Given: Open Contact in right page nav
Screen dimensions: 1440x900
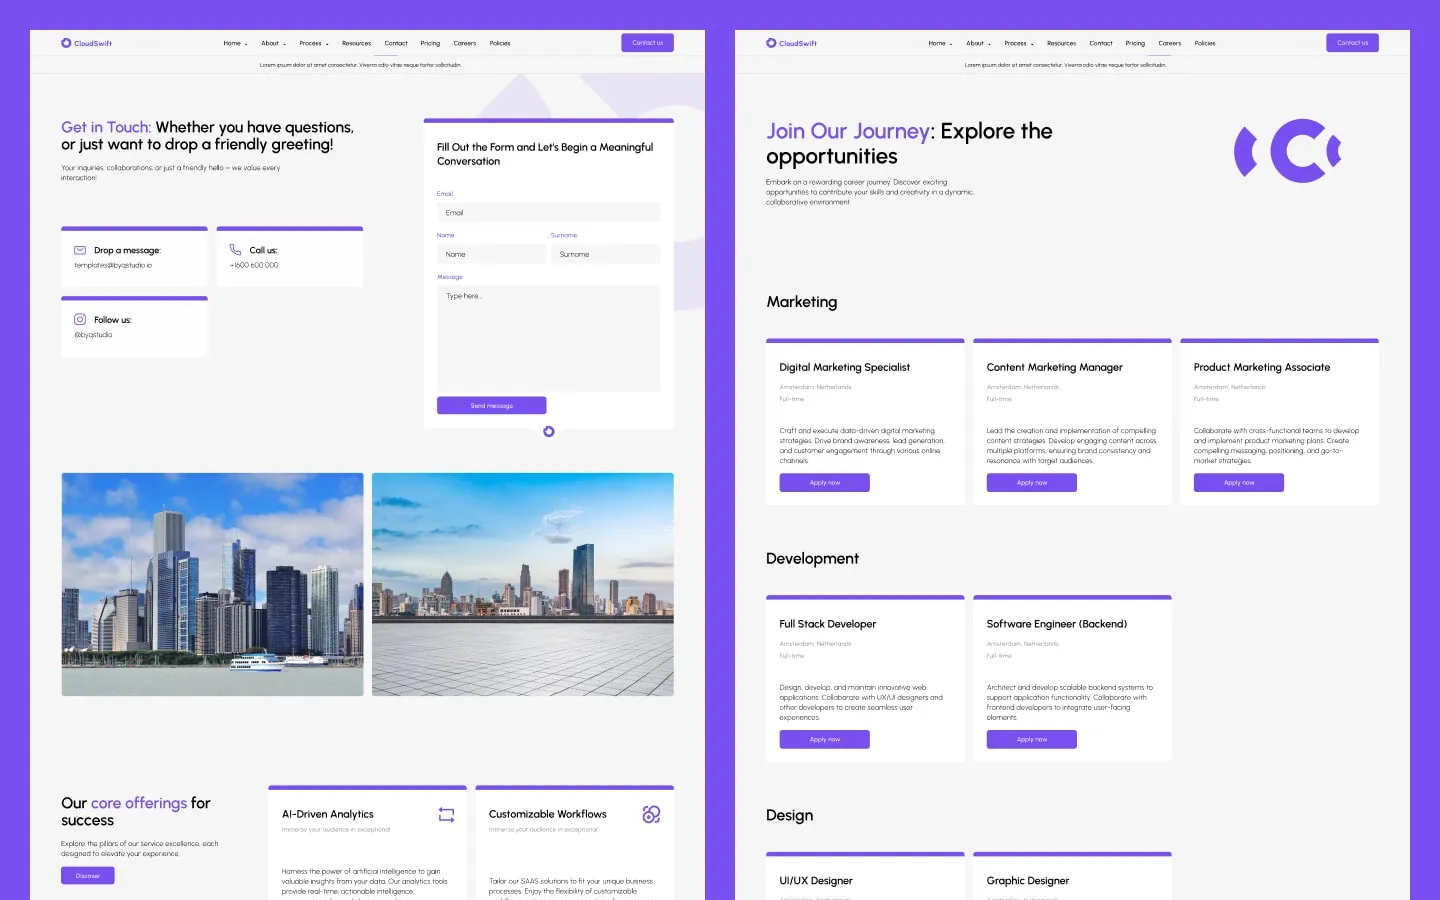Looking at the screenshot, I should (1101, 43).
